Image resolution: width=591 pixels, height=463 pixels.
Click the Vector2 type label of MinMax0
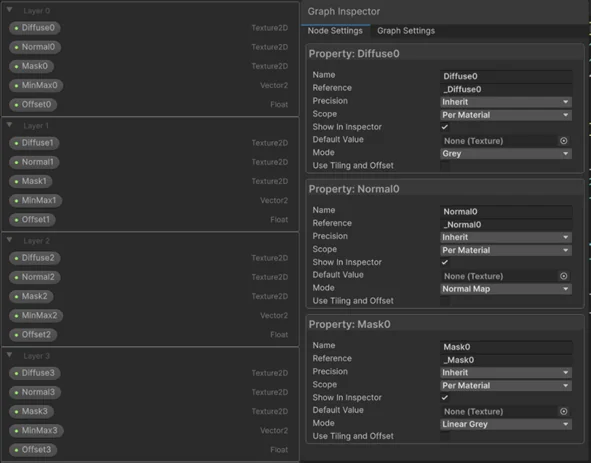coord(274,85)
